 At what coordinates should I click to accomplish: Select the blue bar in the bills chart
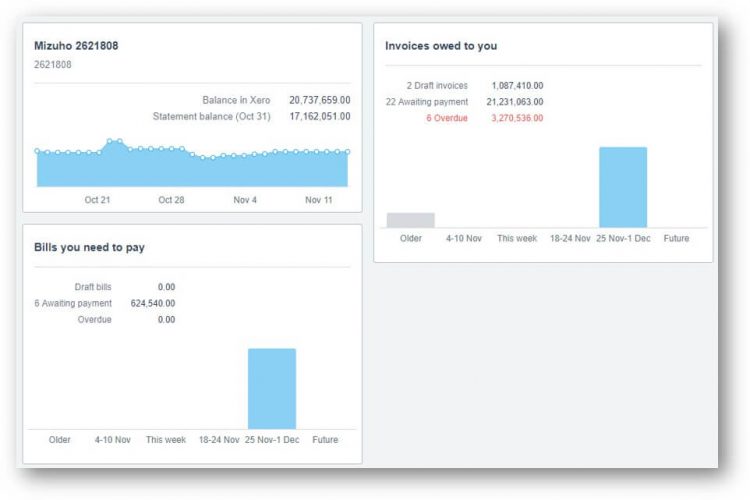point(271,389)
